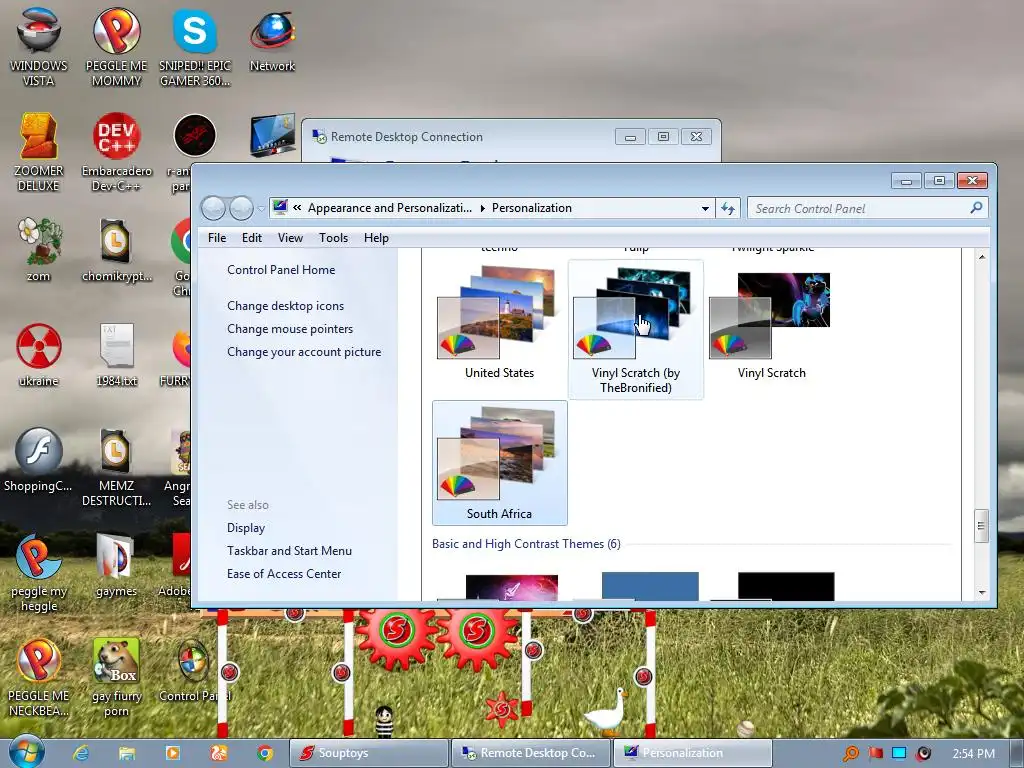This screenshot has width=1024, height=768.
Task: Open the PEGGLE ME MOMMY desktop icon
Action: (116, 46)
